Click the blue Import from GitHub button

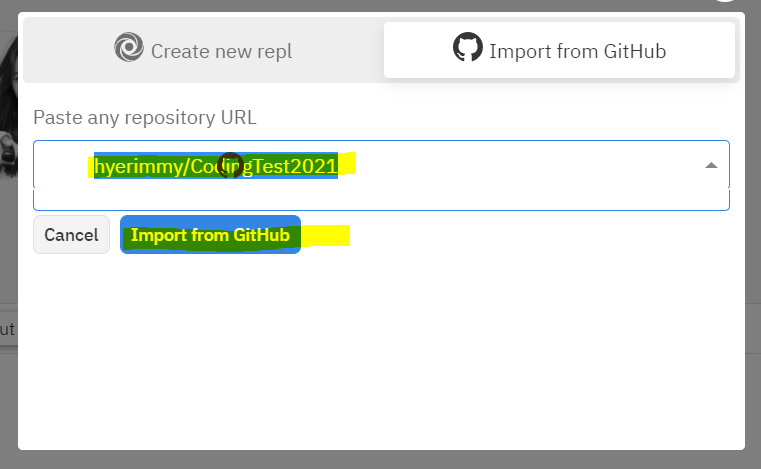210,234
